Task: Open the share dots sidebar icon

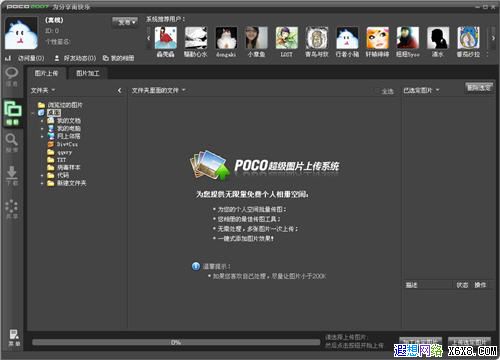Action: click(12, 209)
